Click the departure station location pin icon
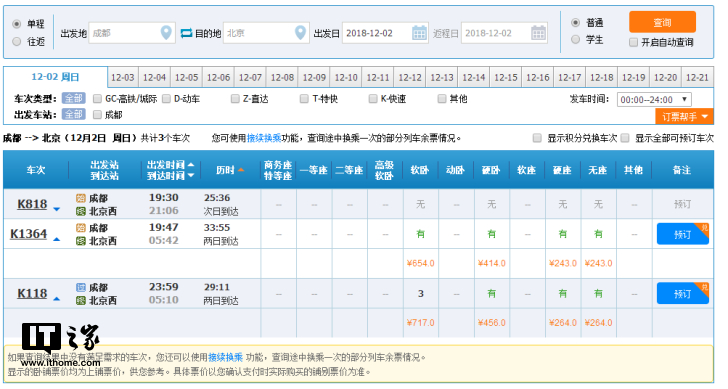 point(166,33)
